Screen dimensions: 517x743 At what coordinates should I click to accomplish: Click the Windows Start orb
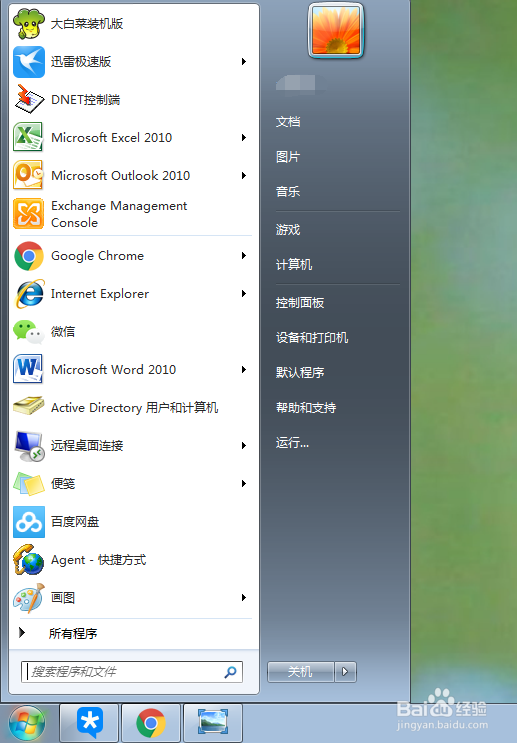[27, 723]
